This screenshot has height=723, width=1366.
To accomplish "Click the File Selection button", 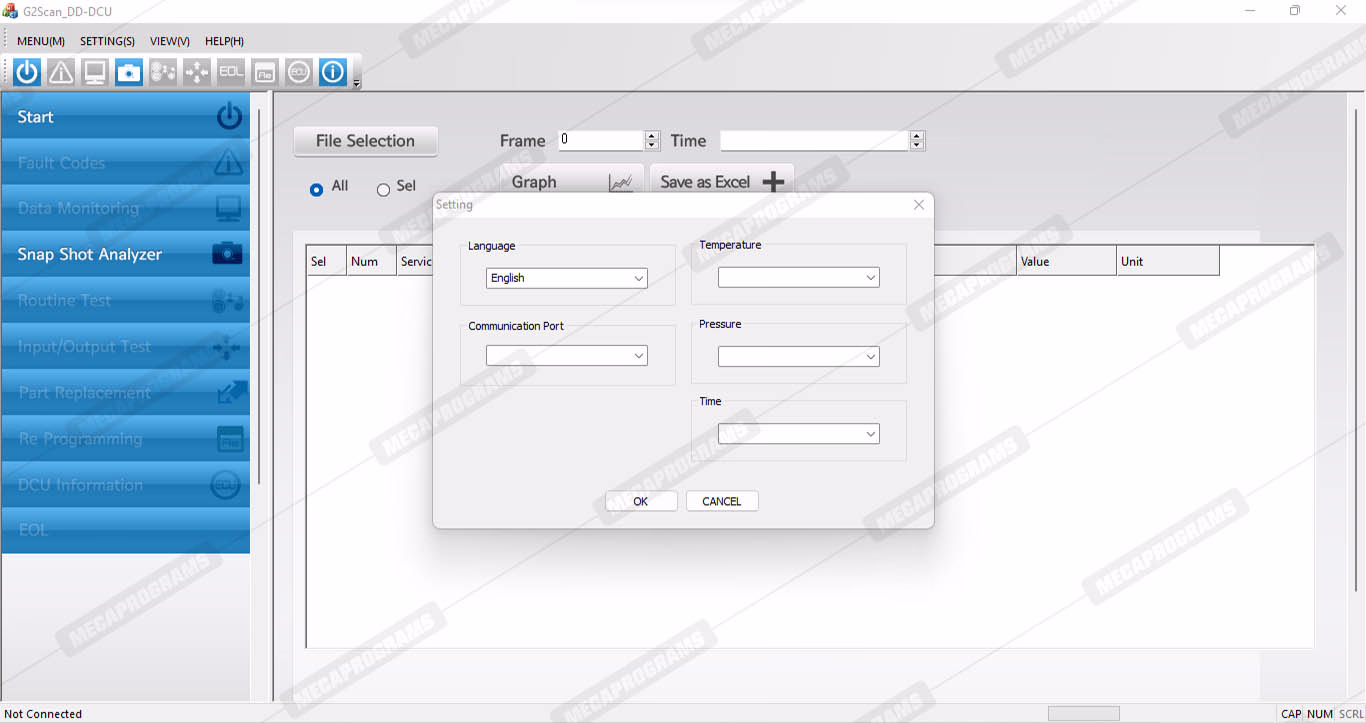I will tap(365, 141).
